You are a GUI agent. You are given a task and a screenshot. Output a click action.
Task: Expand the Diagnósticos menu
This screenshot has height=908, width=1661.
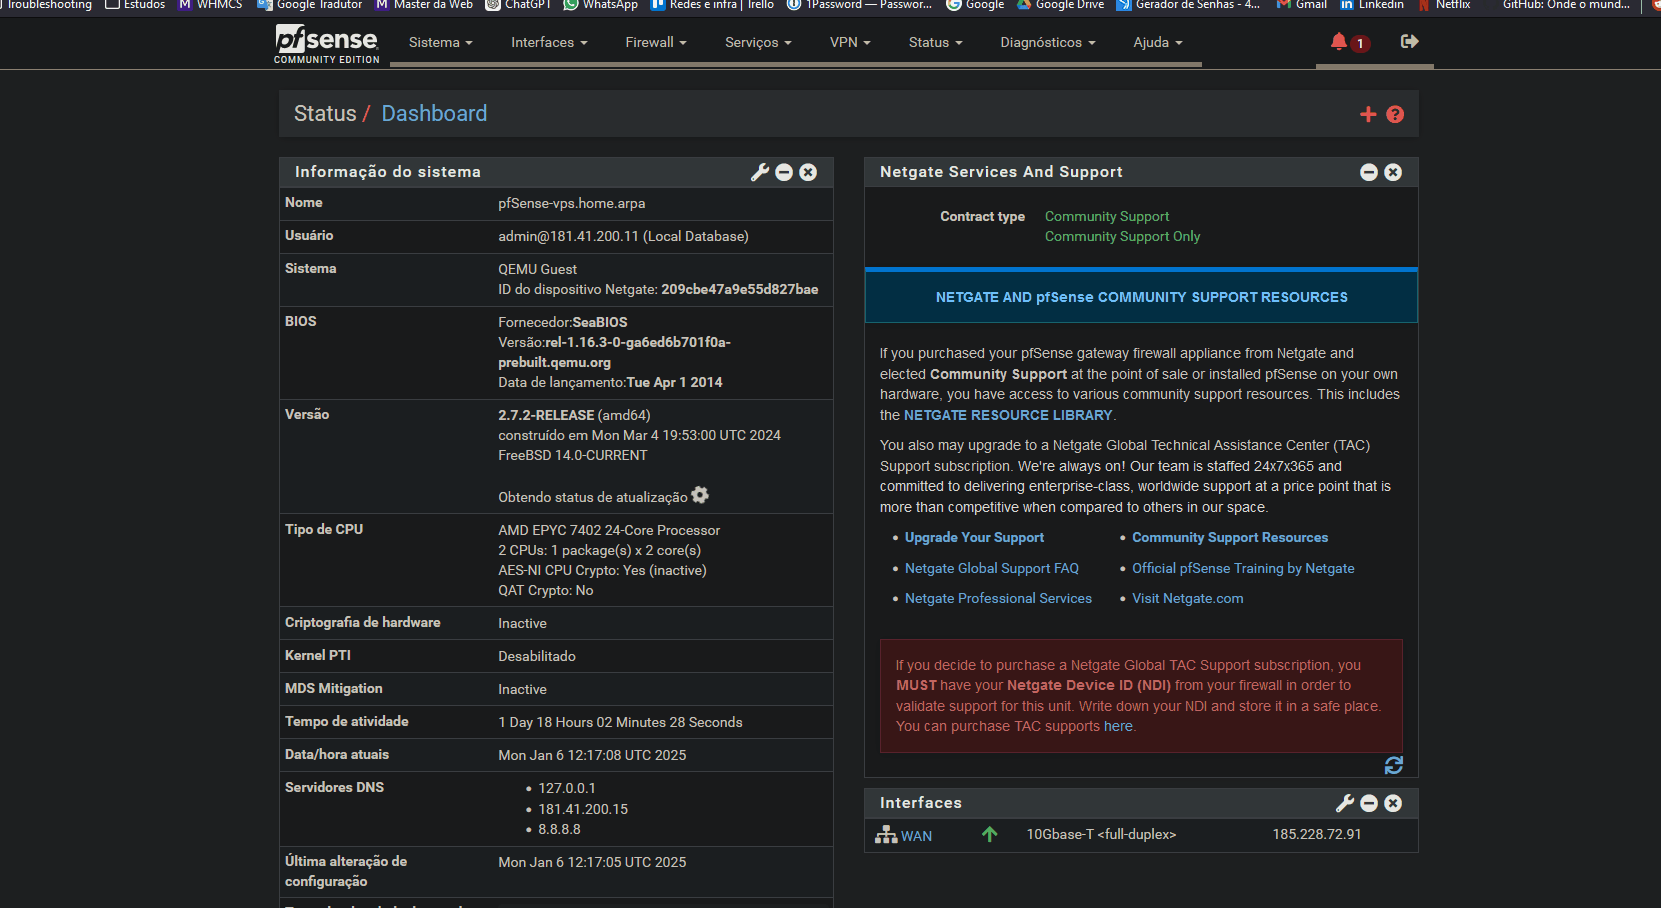(1048, 42)
